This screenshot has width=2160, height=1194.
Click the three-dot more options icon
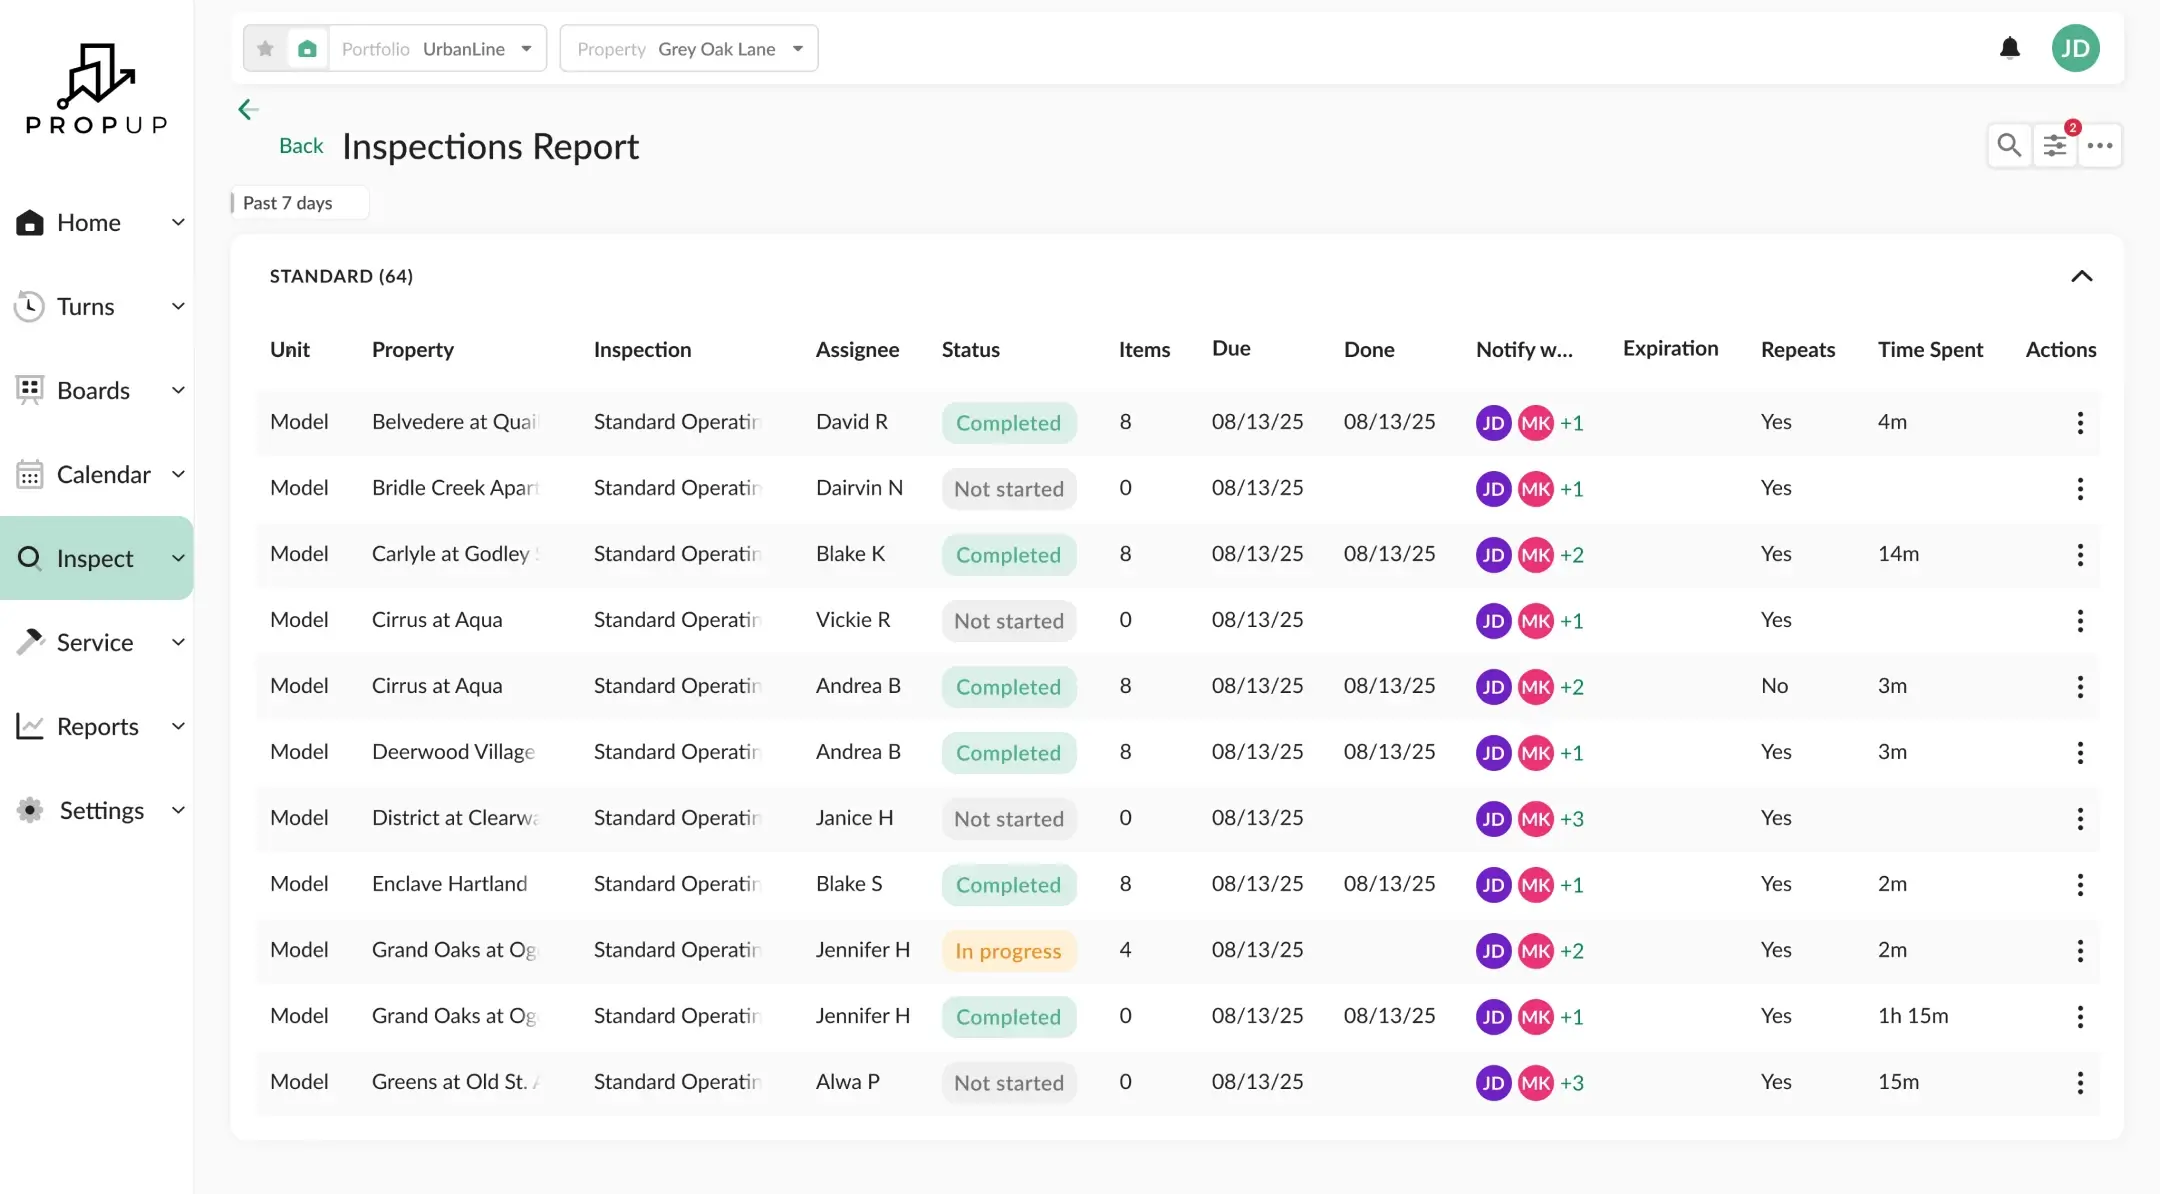[x=2100, y=146]
